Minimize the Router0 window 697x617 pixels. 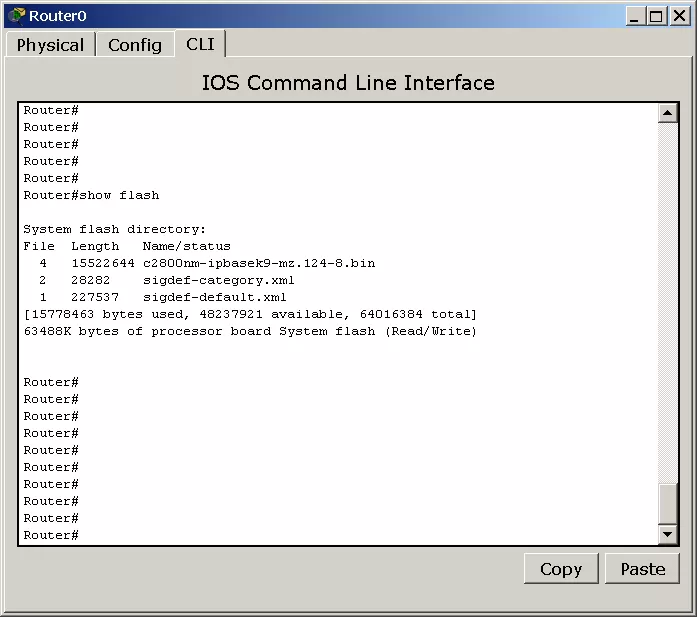636,16
